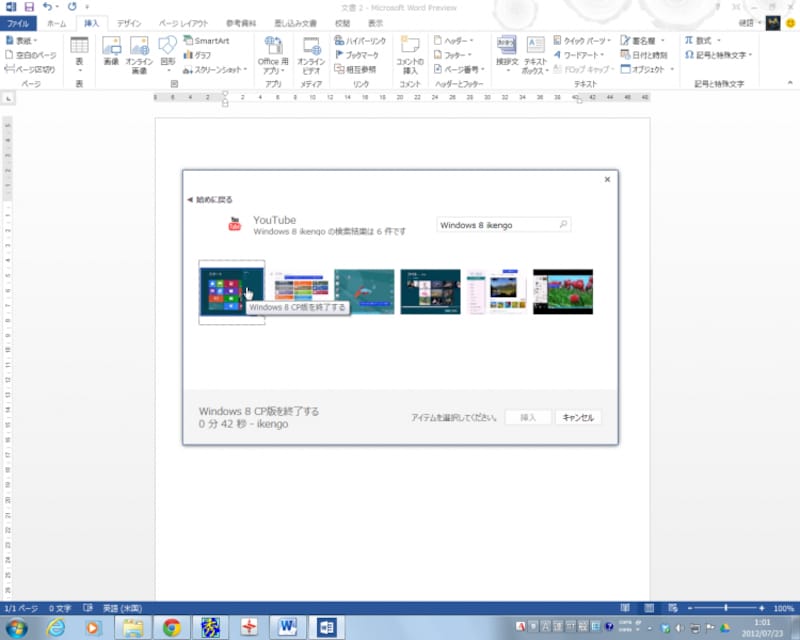Switch to the デザイン (Design) ribbon tab
The image size is (800, 640).
128,22
